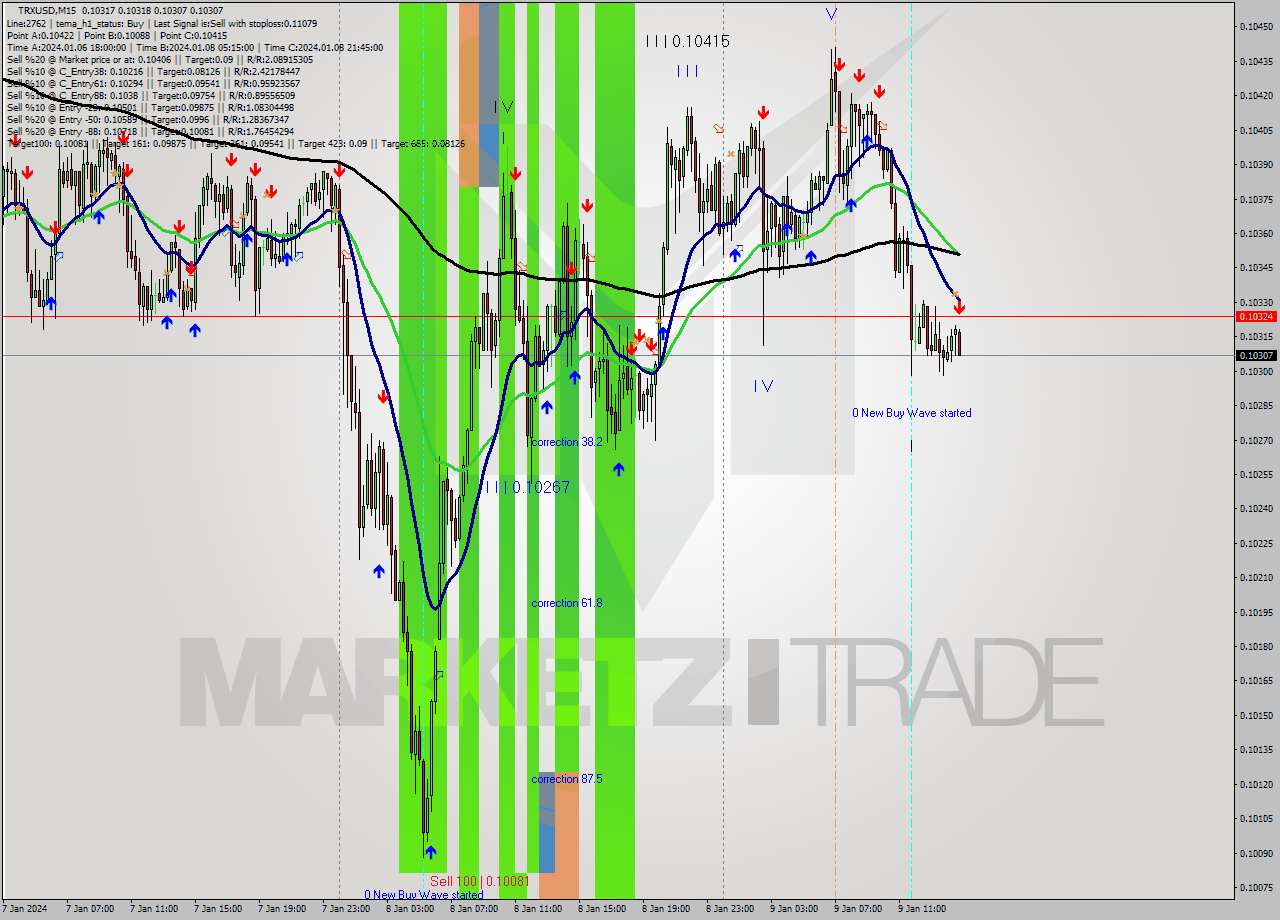The height and width of the screenshot is (920, 1280).
Task: Click the 0.10285 price axis label
Action: point(1256,405)
